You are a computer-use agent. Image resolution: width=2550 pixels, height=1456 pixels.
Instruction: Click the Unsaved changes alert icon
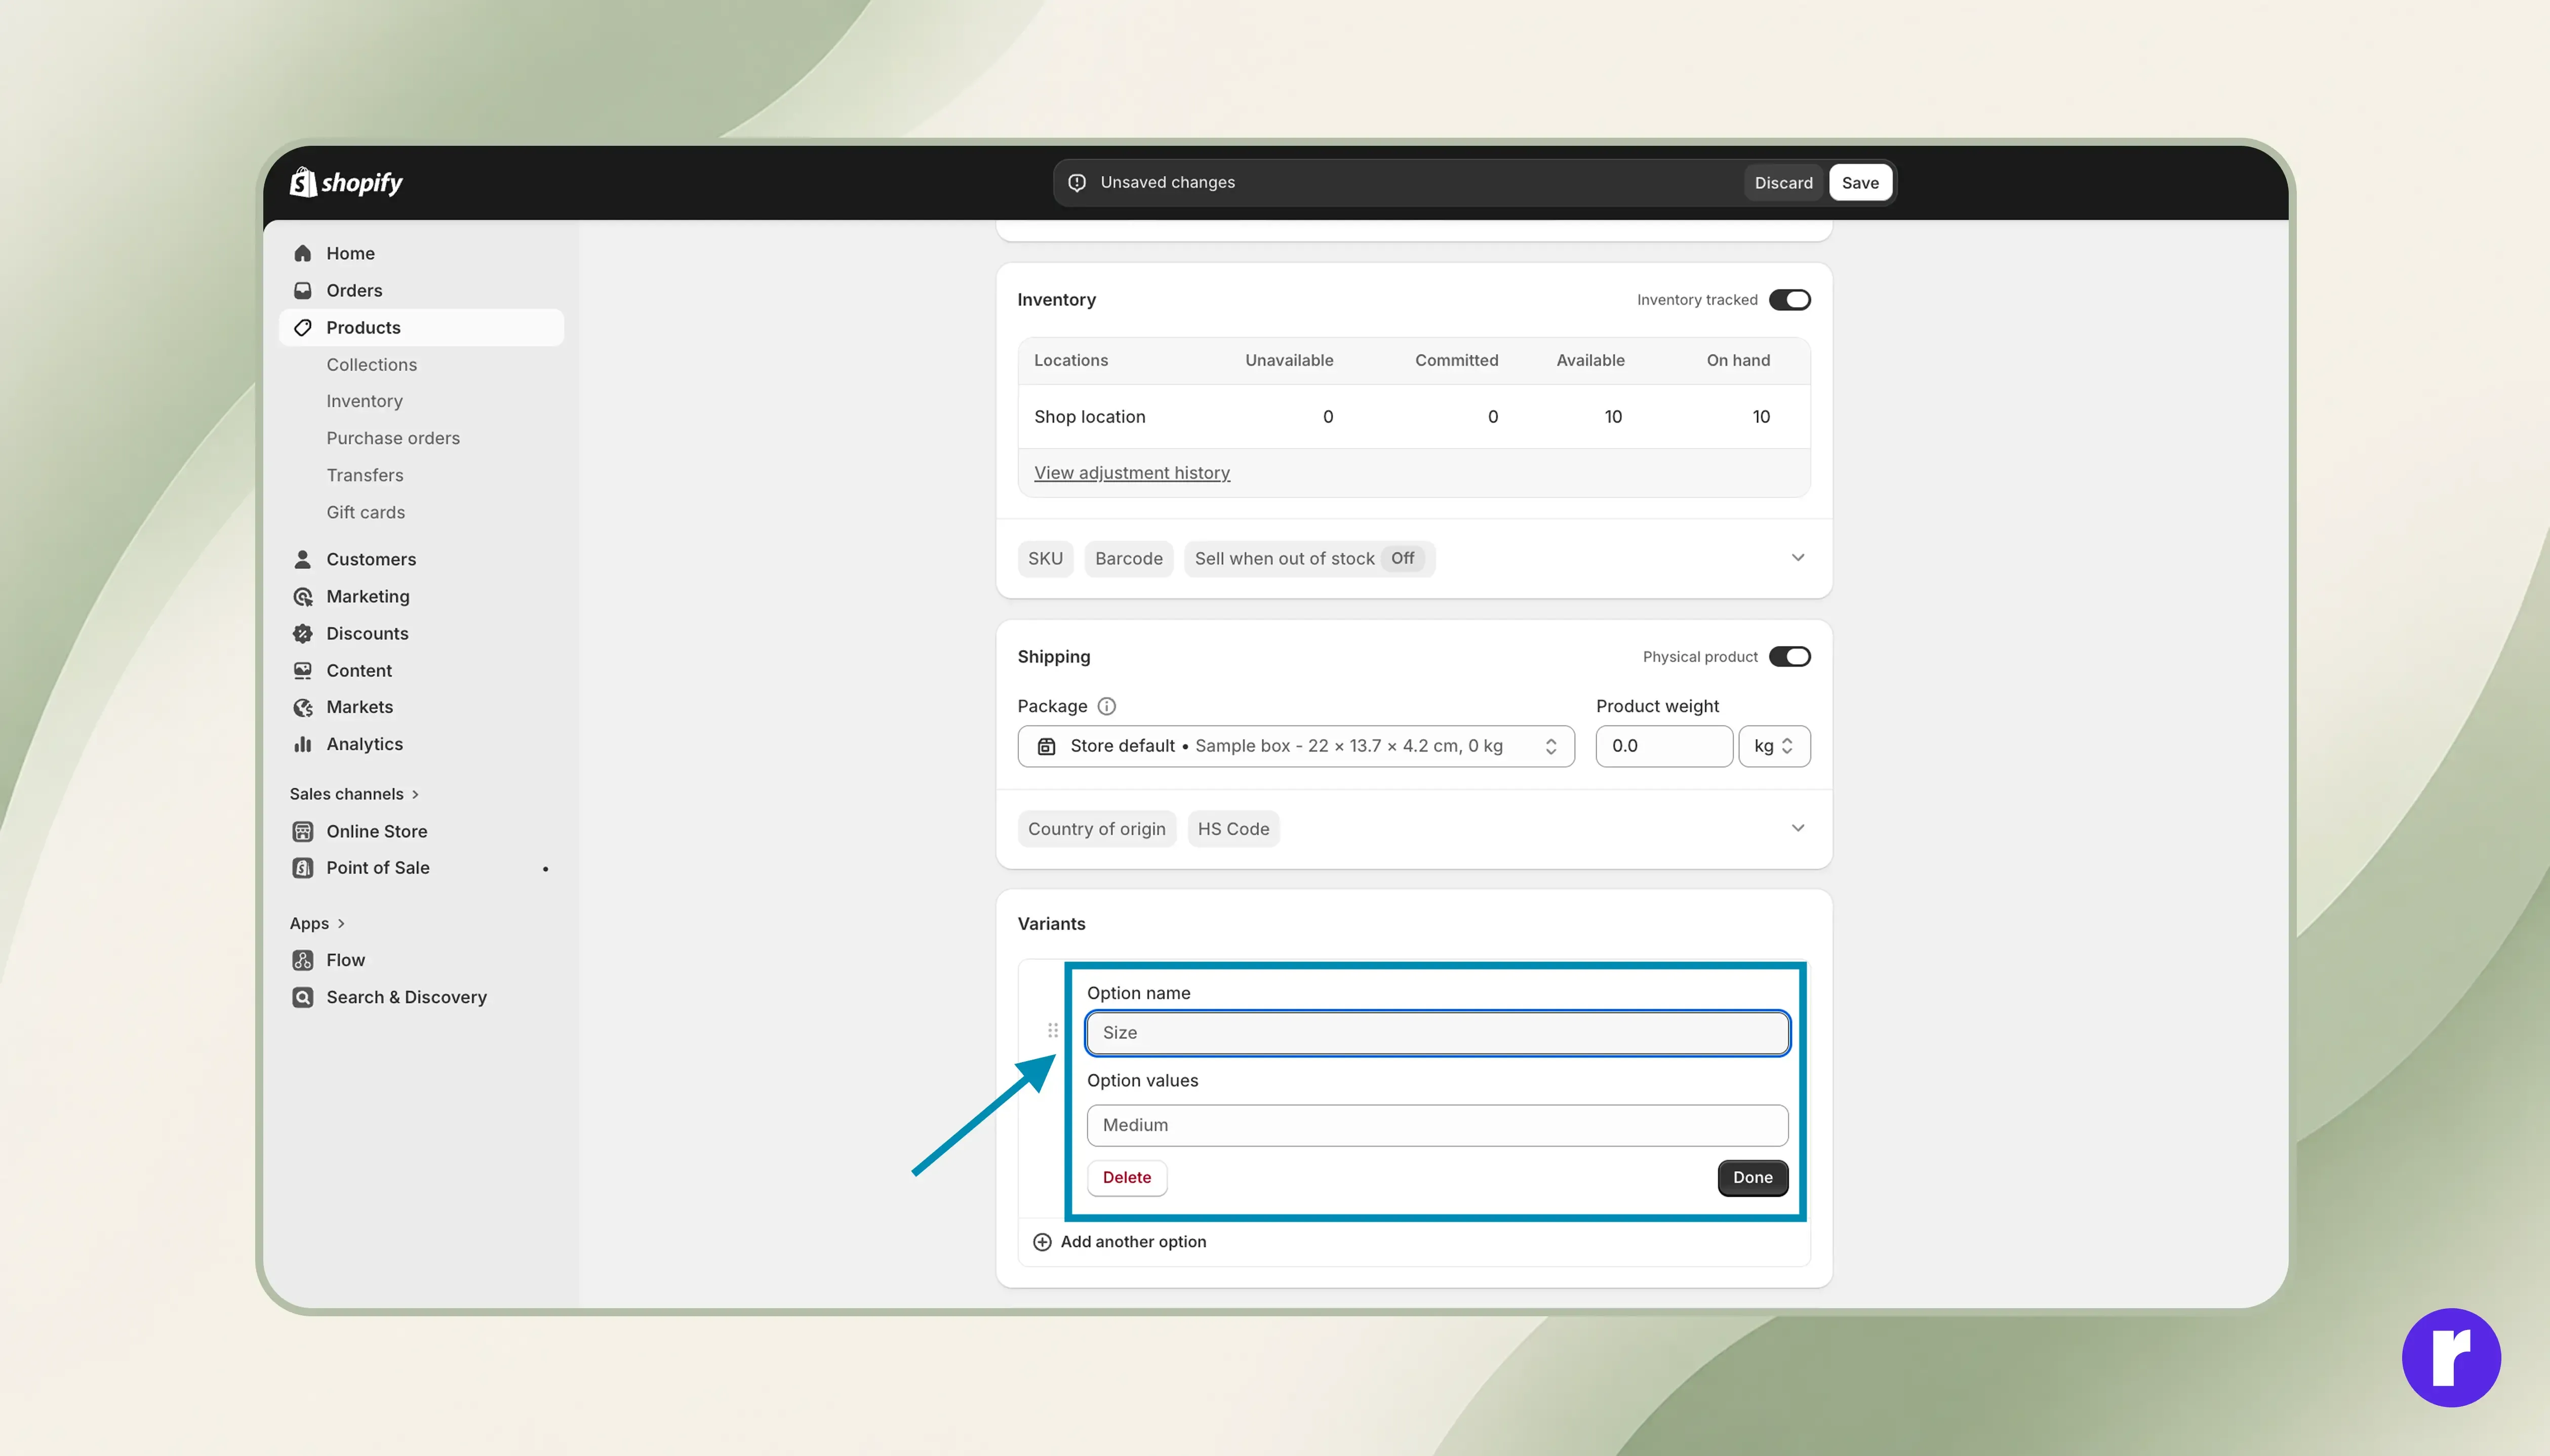1077,182
